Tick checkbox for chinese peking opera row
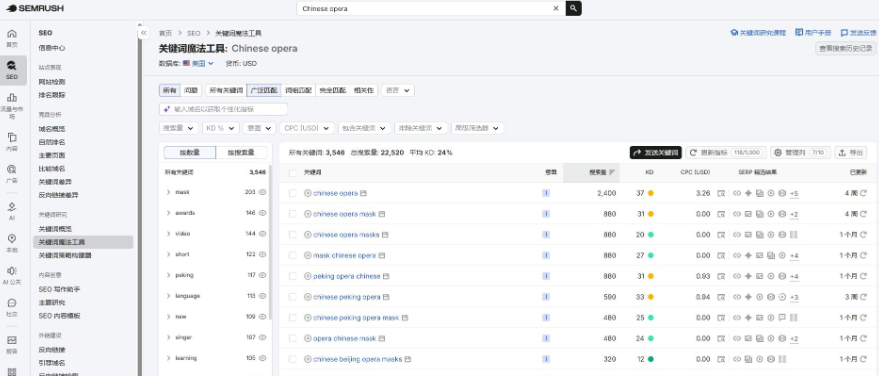The image size is (879, 376). [292, 296]
